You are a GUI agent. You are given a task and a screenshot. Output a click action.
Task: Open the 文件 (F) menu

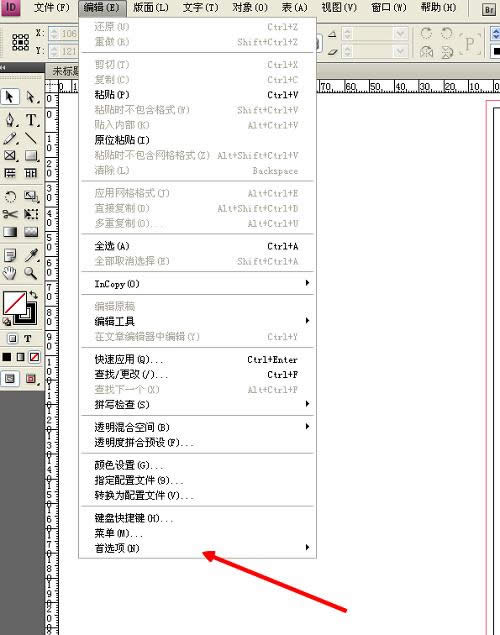coord(52,7)
